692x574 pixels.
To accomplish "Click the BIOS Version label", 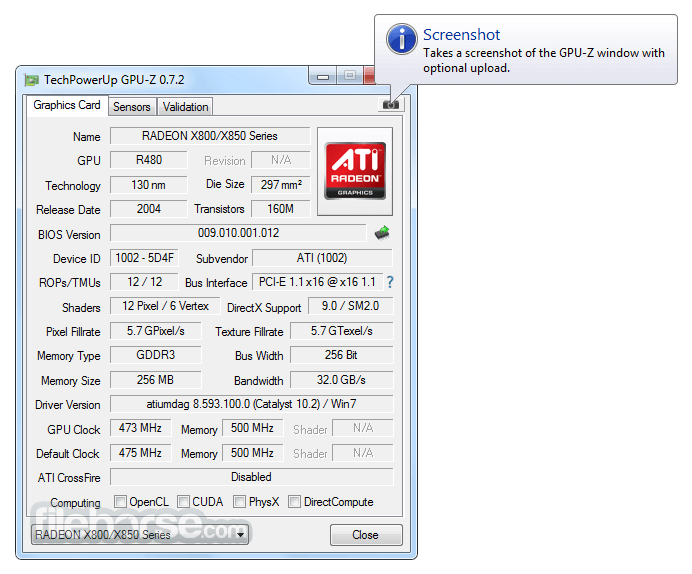I will pos(69,235).
